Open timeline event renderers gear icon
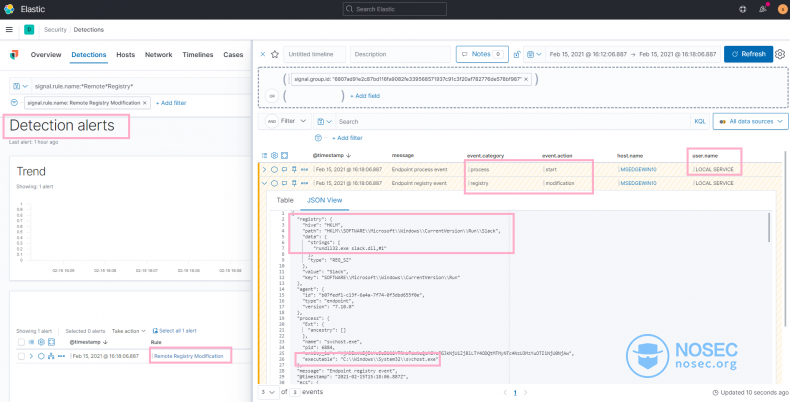 275,156
